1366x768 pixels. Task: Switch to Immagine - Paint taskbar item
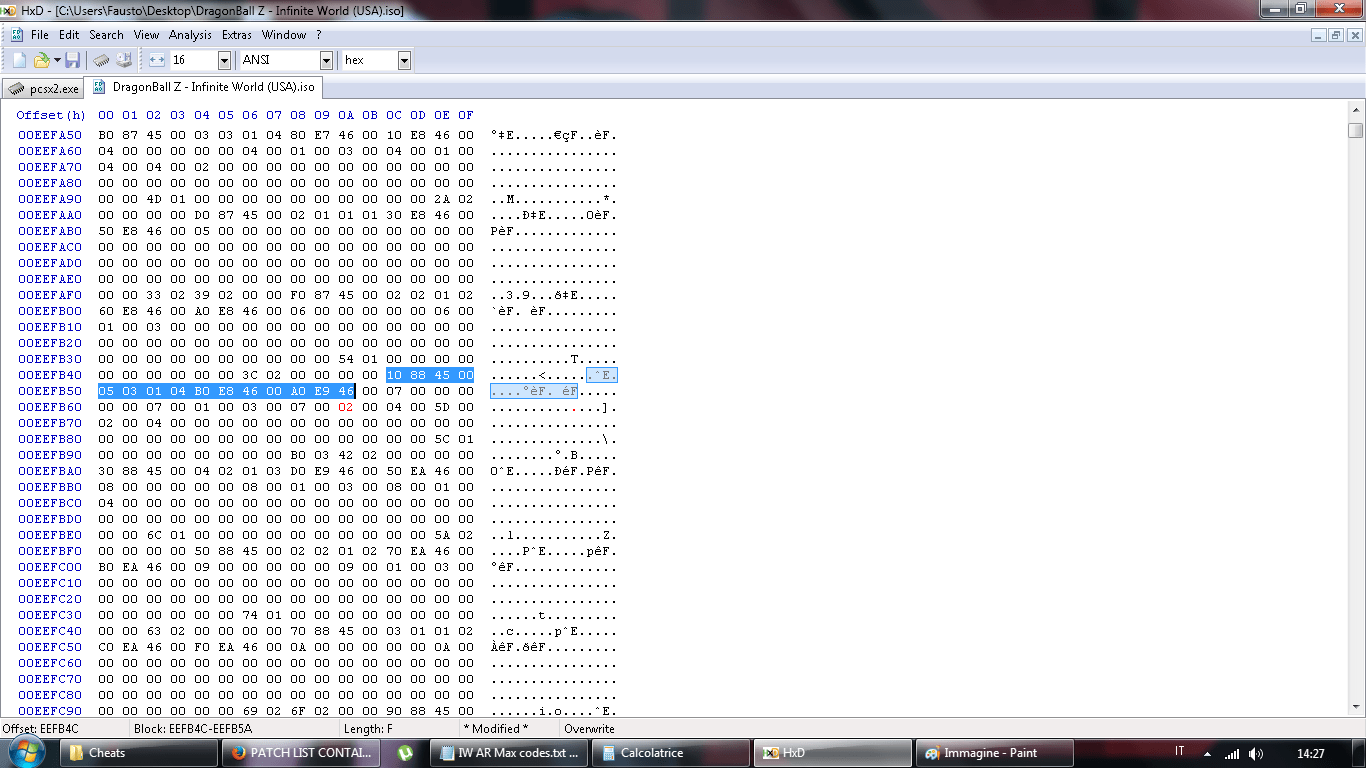pos(994,753)
